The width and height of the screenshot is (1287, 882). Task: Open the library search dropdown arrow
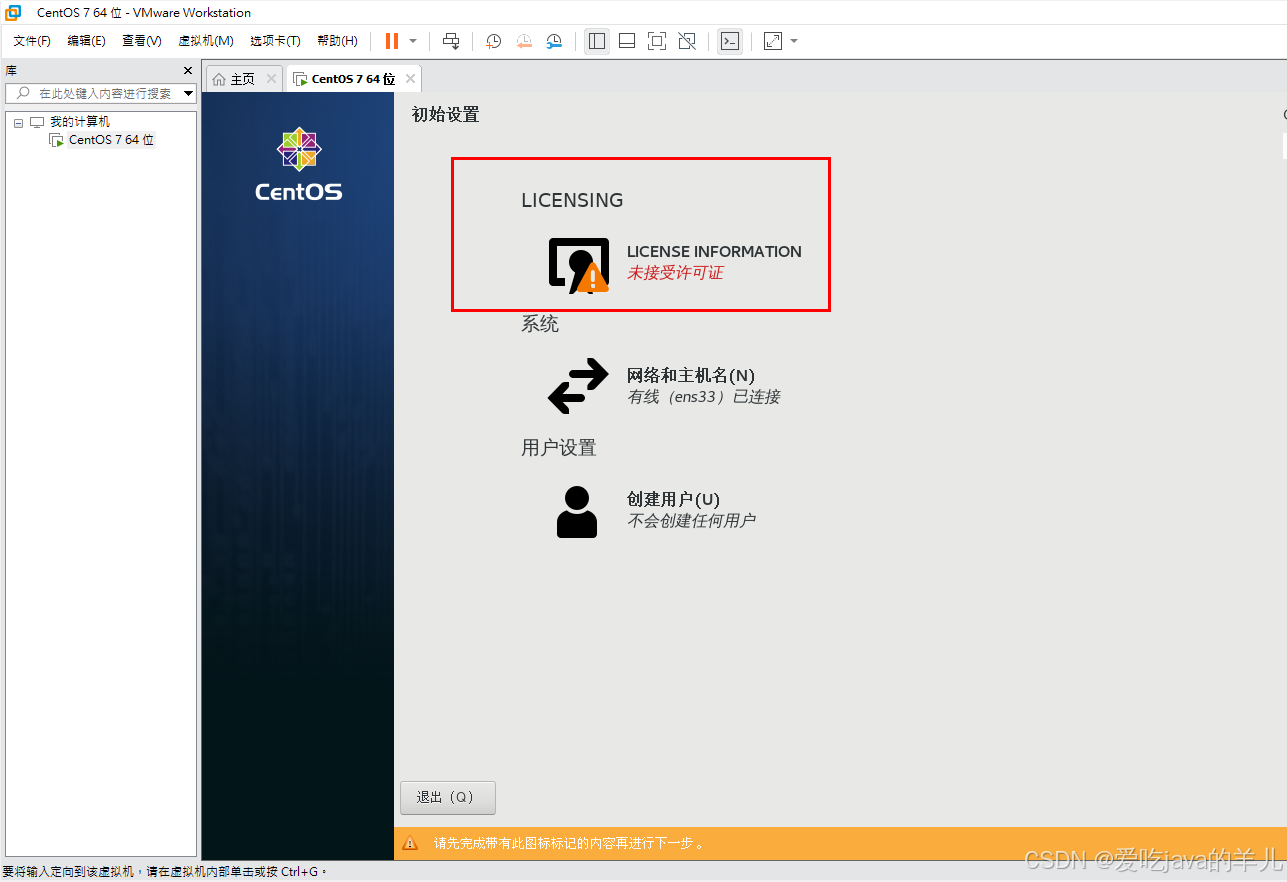pos(188,93)
